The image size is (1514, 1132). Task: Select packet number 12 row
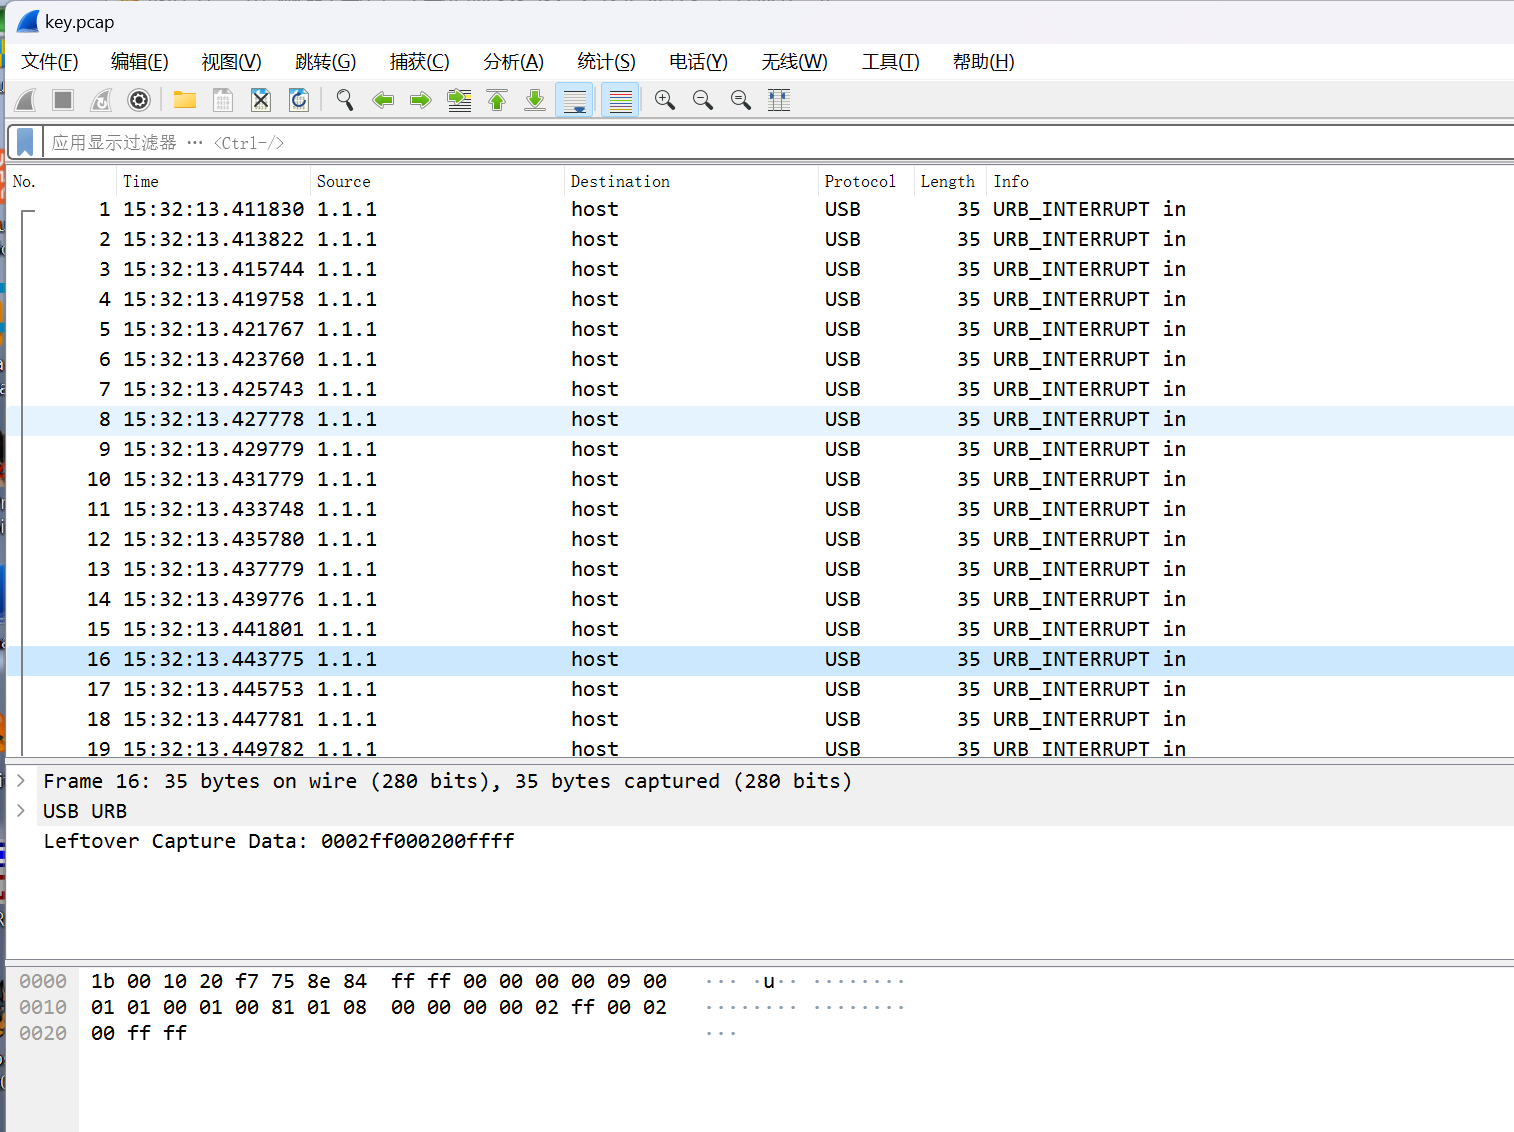coord(760,539)
